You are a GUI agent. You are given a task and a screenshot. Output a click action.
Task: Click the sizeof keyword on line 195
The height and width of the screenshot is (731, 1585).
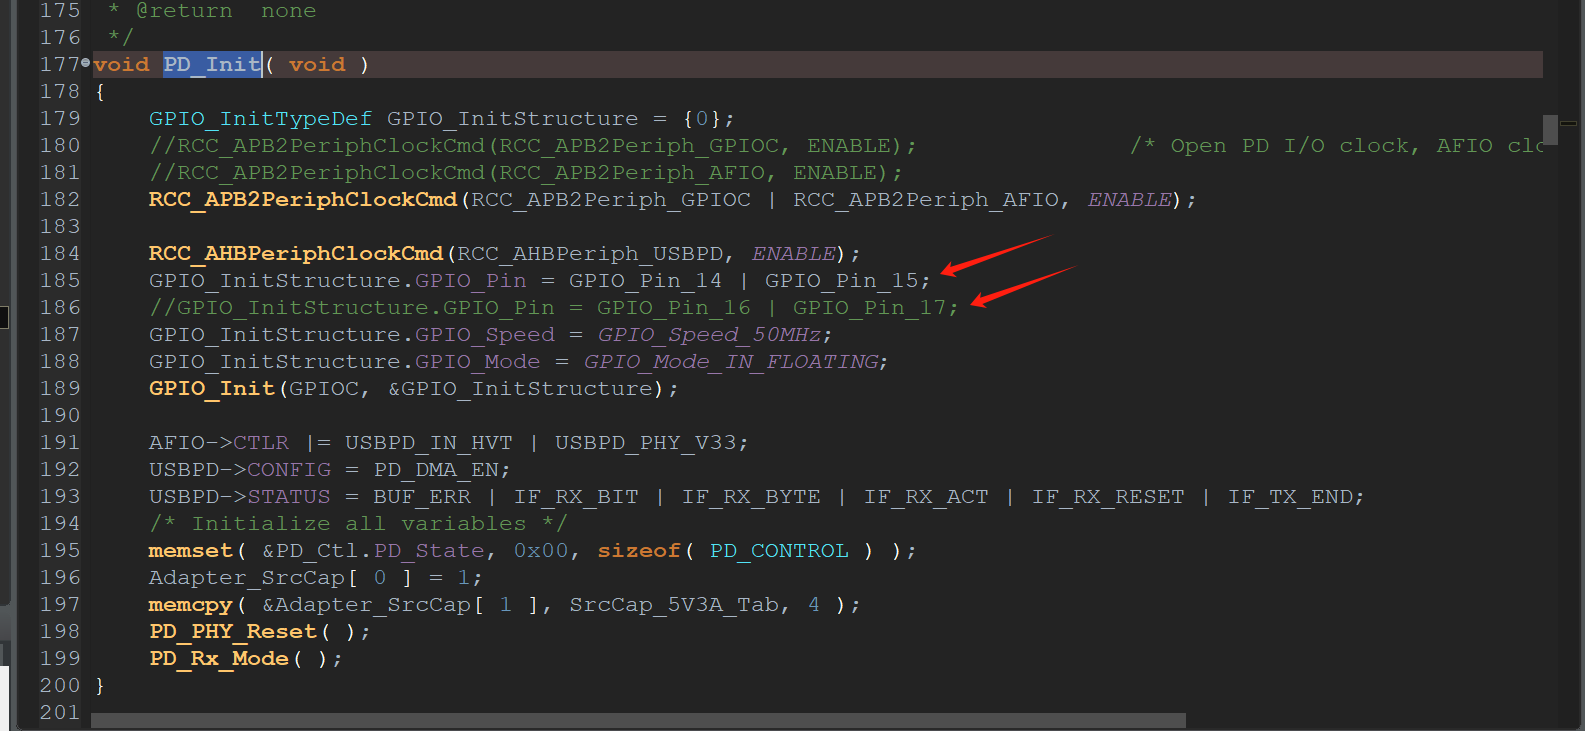coord(639,551)
